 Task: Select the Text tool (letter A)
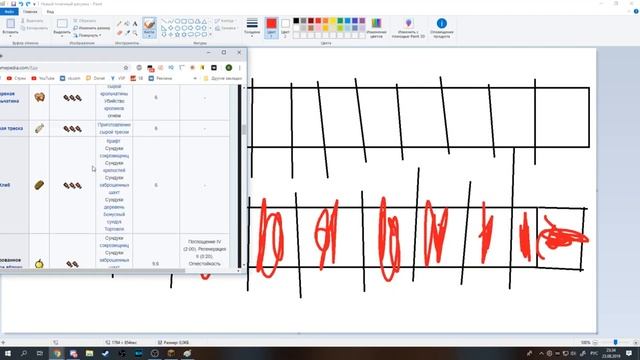135,24
